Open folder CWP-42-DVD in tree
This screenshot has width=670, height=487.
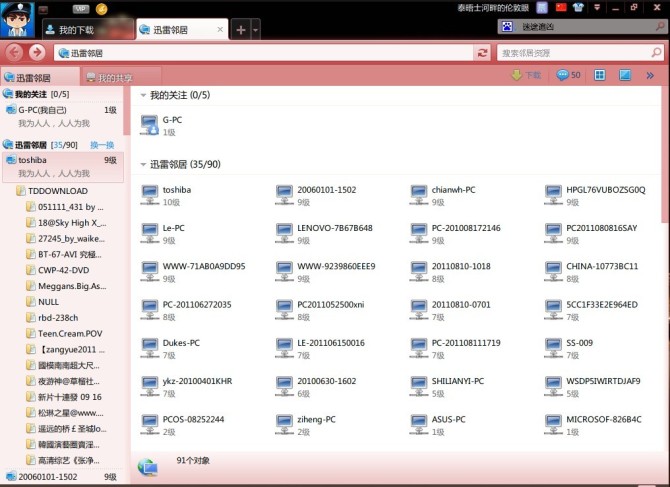tap(58, 270)
